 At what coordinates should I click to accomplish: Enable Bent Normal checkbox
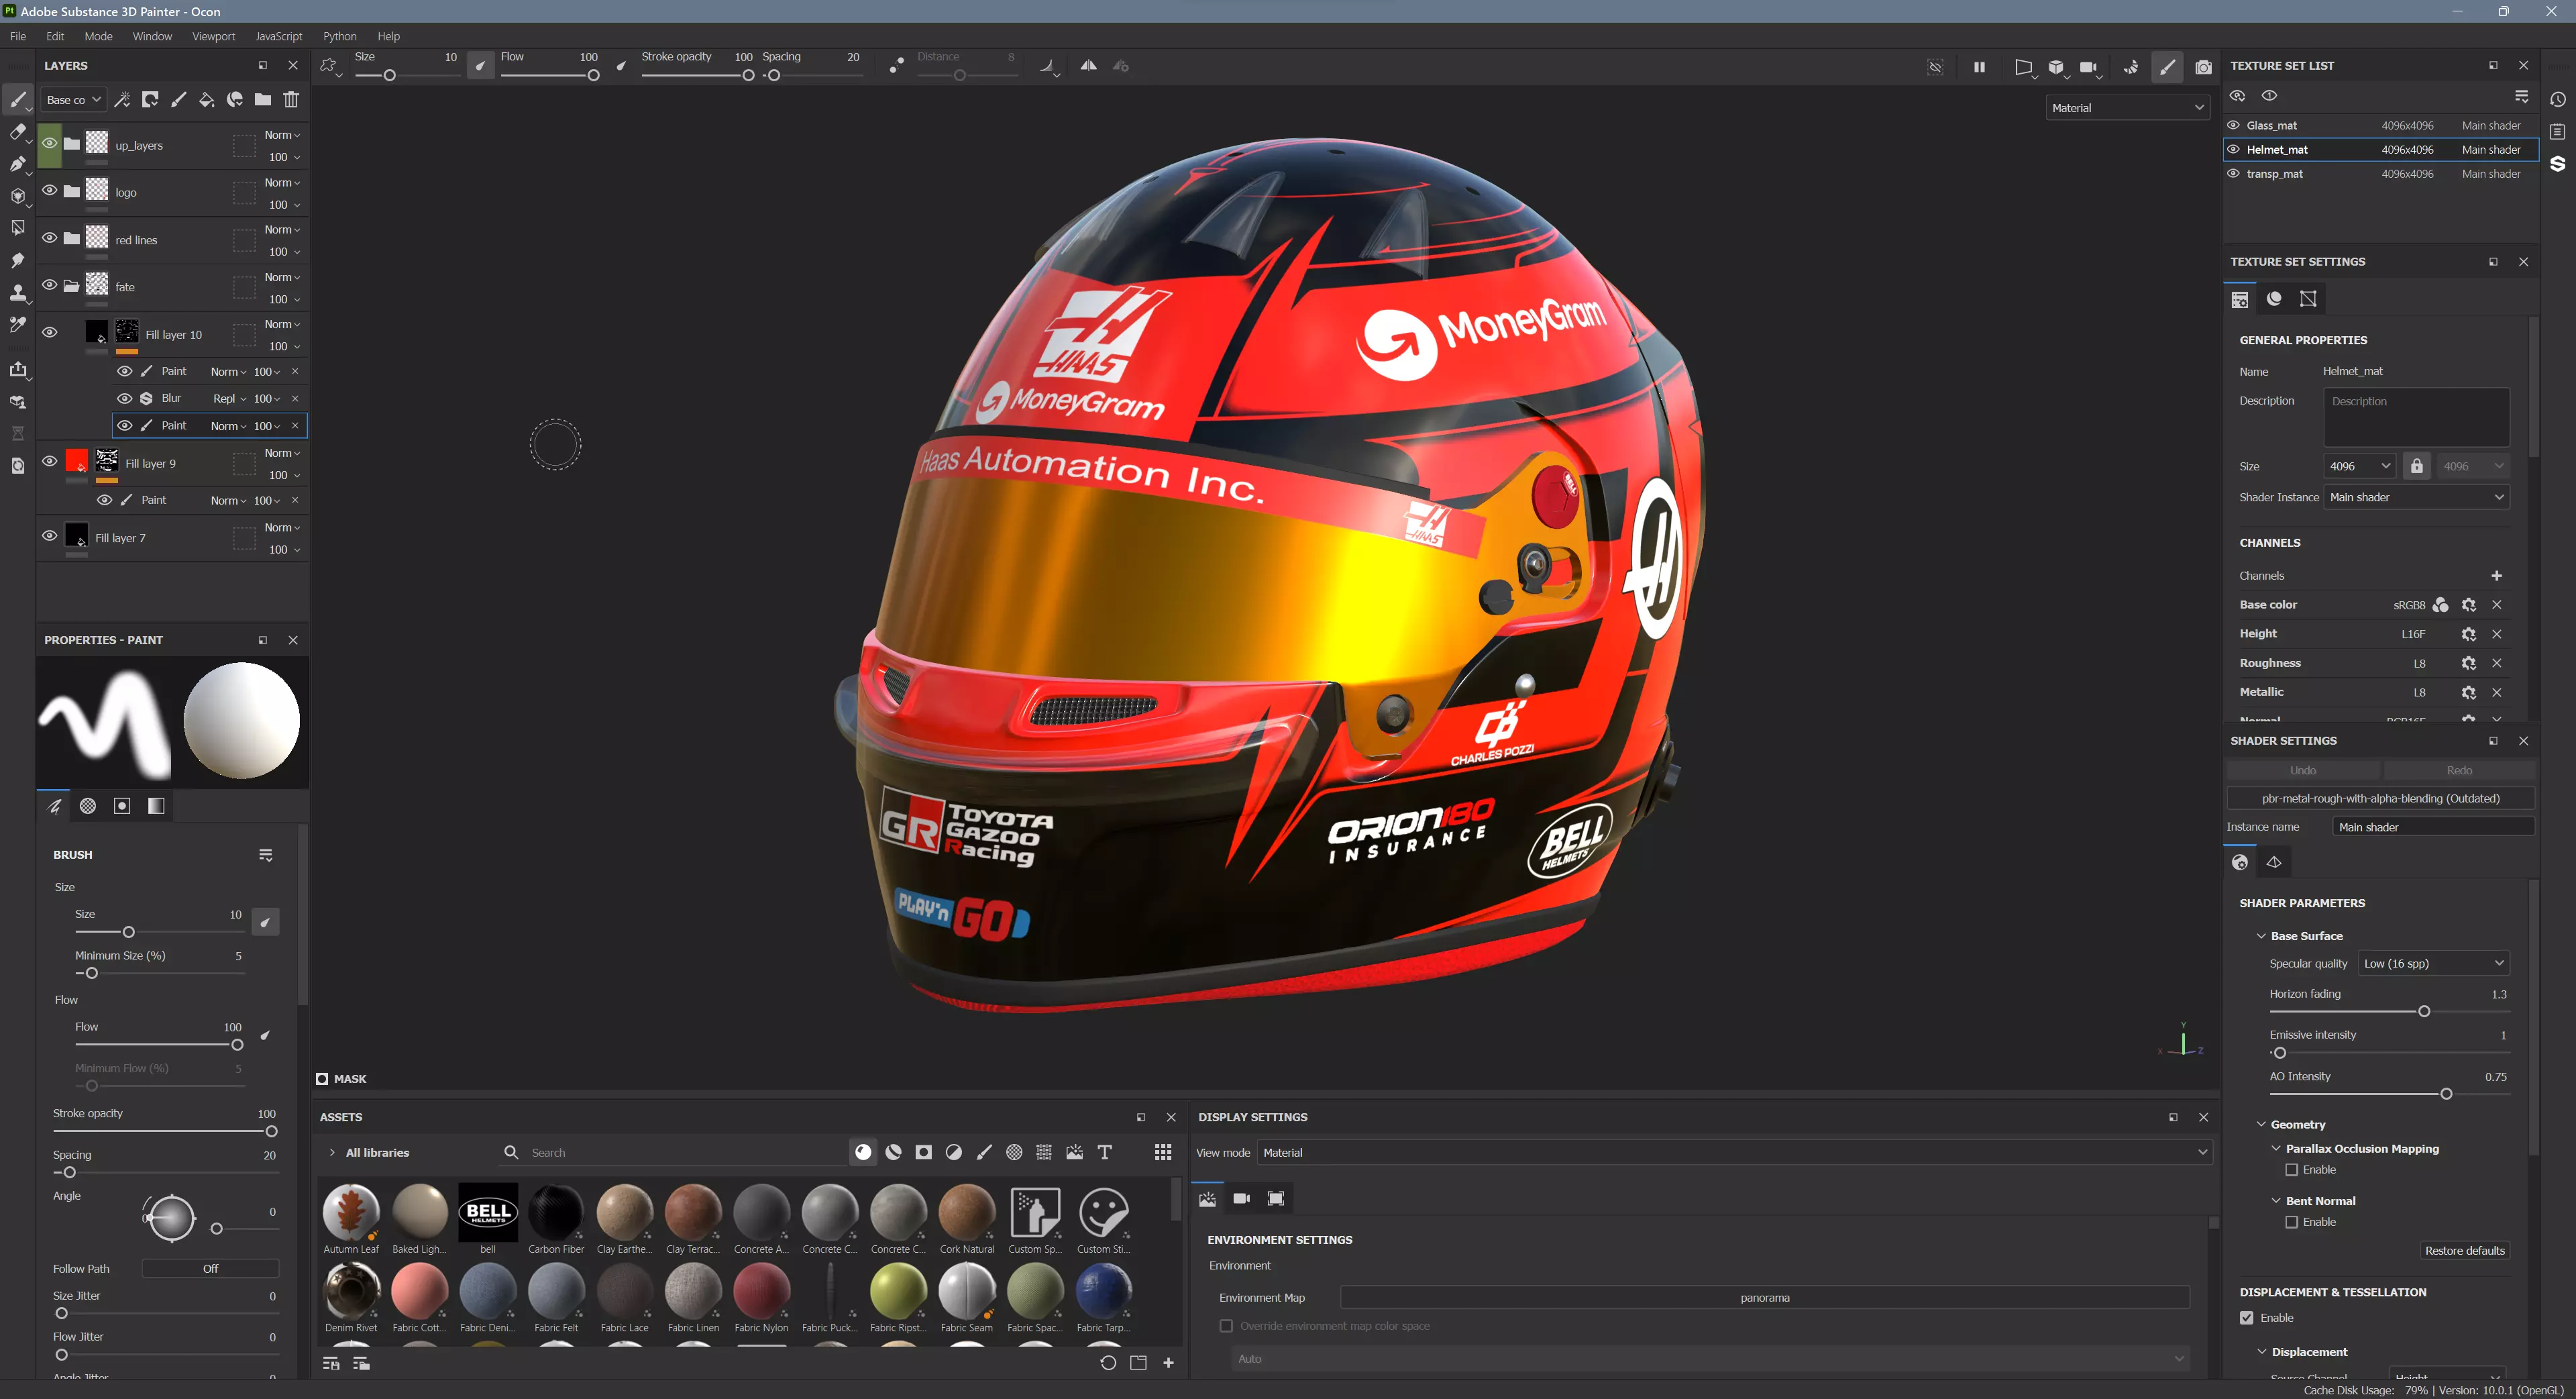[2291, 1222]
